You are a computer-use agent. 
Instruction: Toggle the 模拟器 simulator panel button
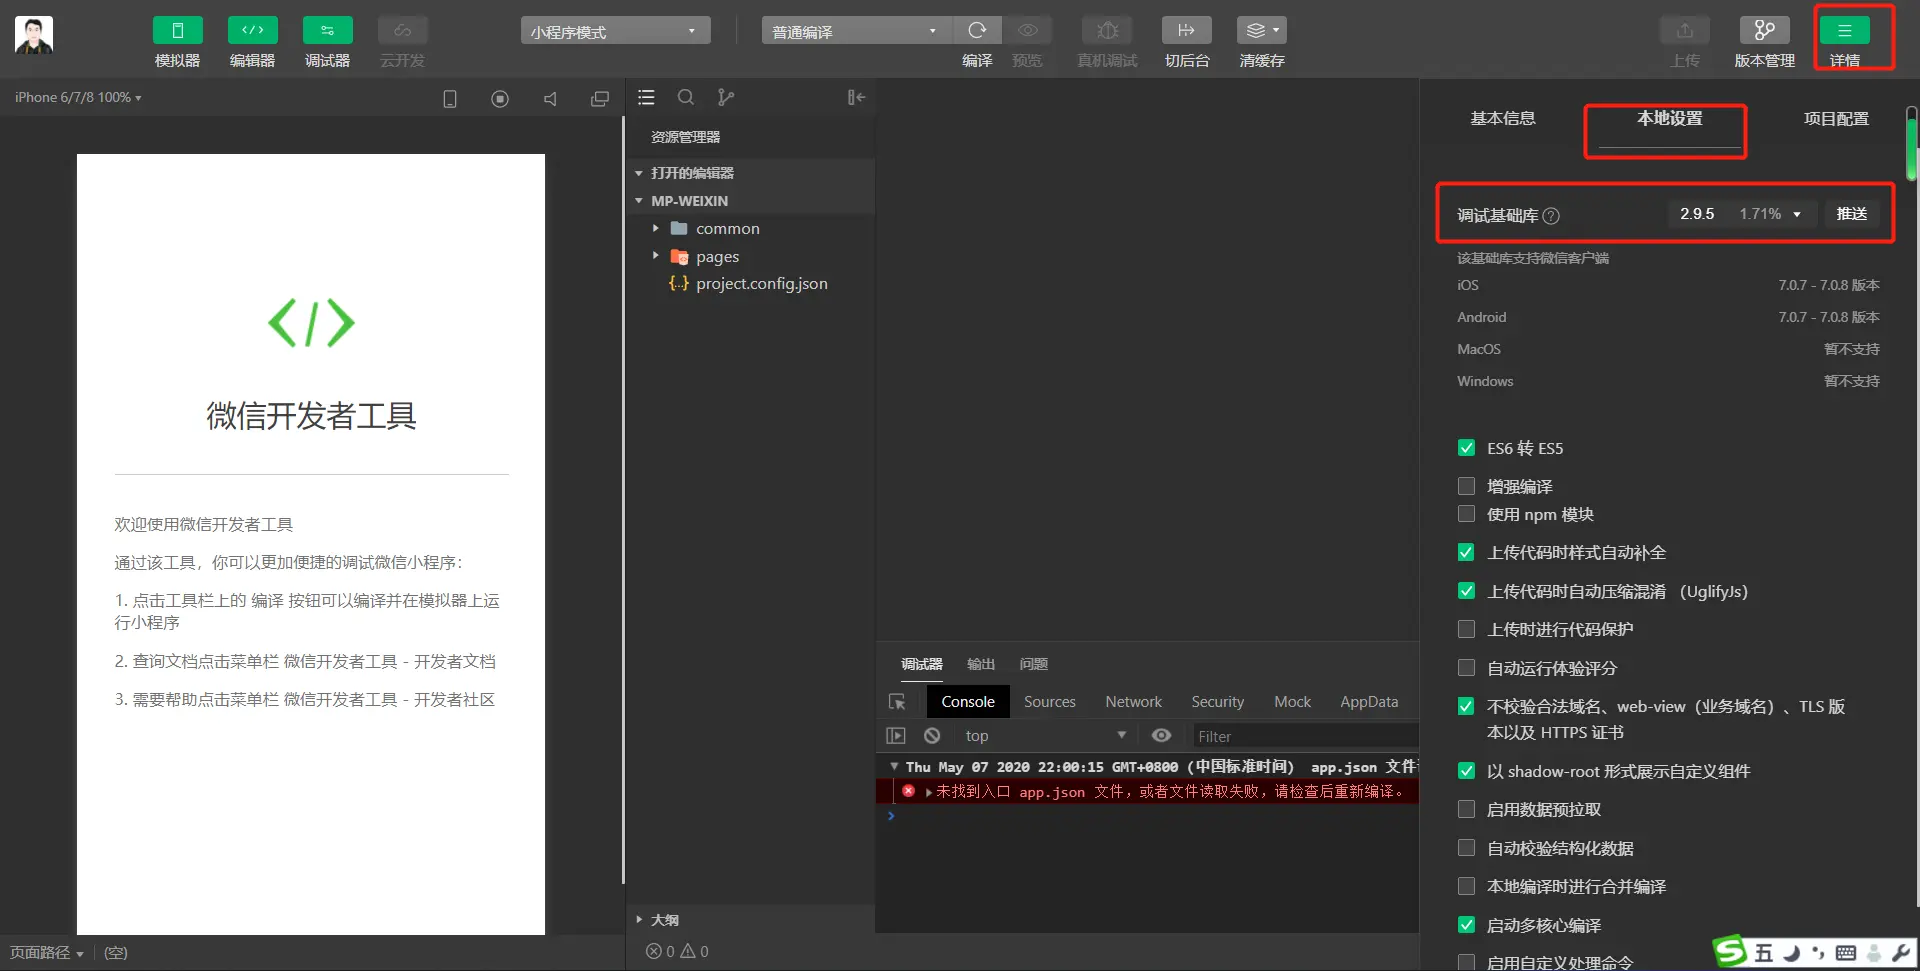pos(177,31)
